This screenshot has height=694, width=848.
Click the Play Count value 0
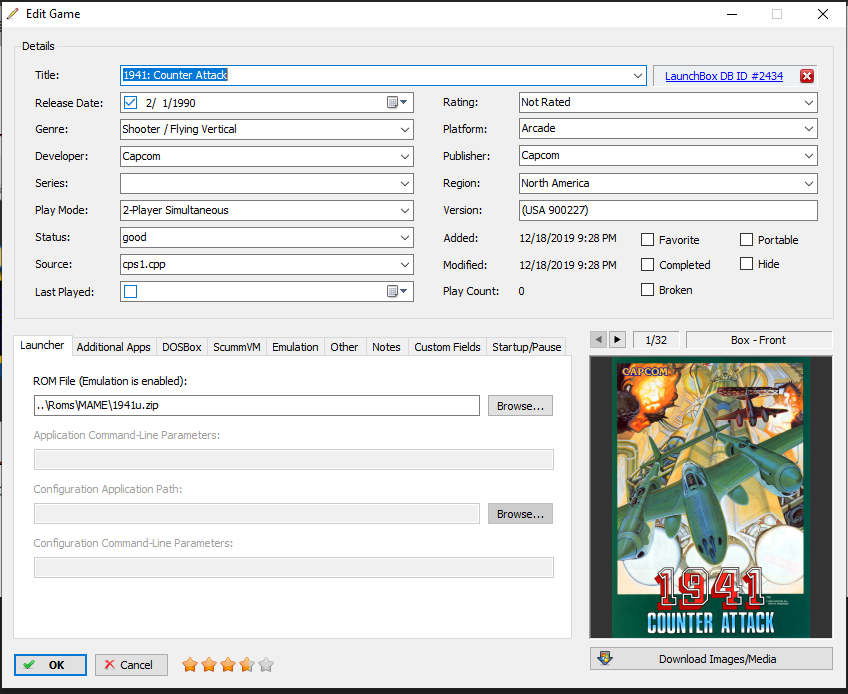(521, 291)
